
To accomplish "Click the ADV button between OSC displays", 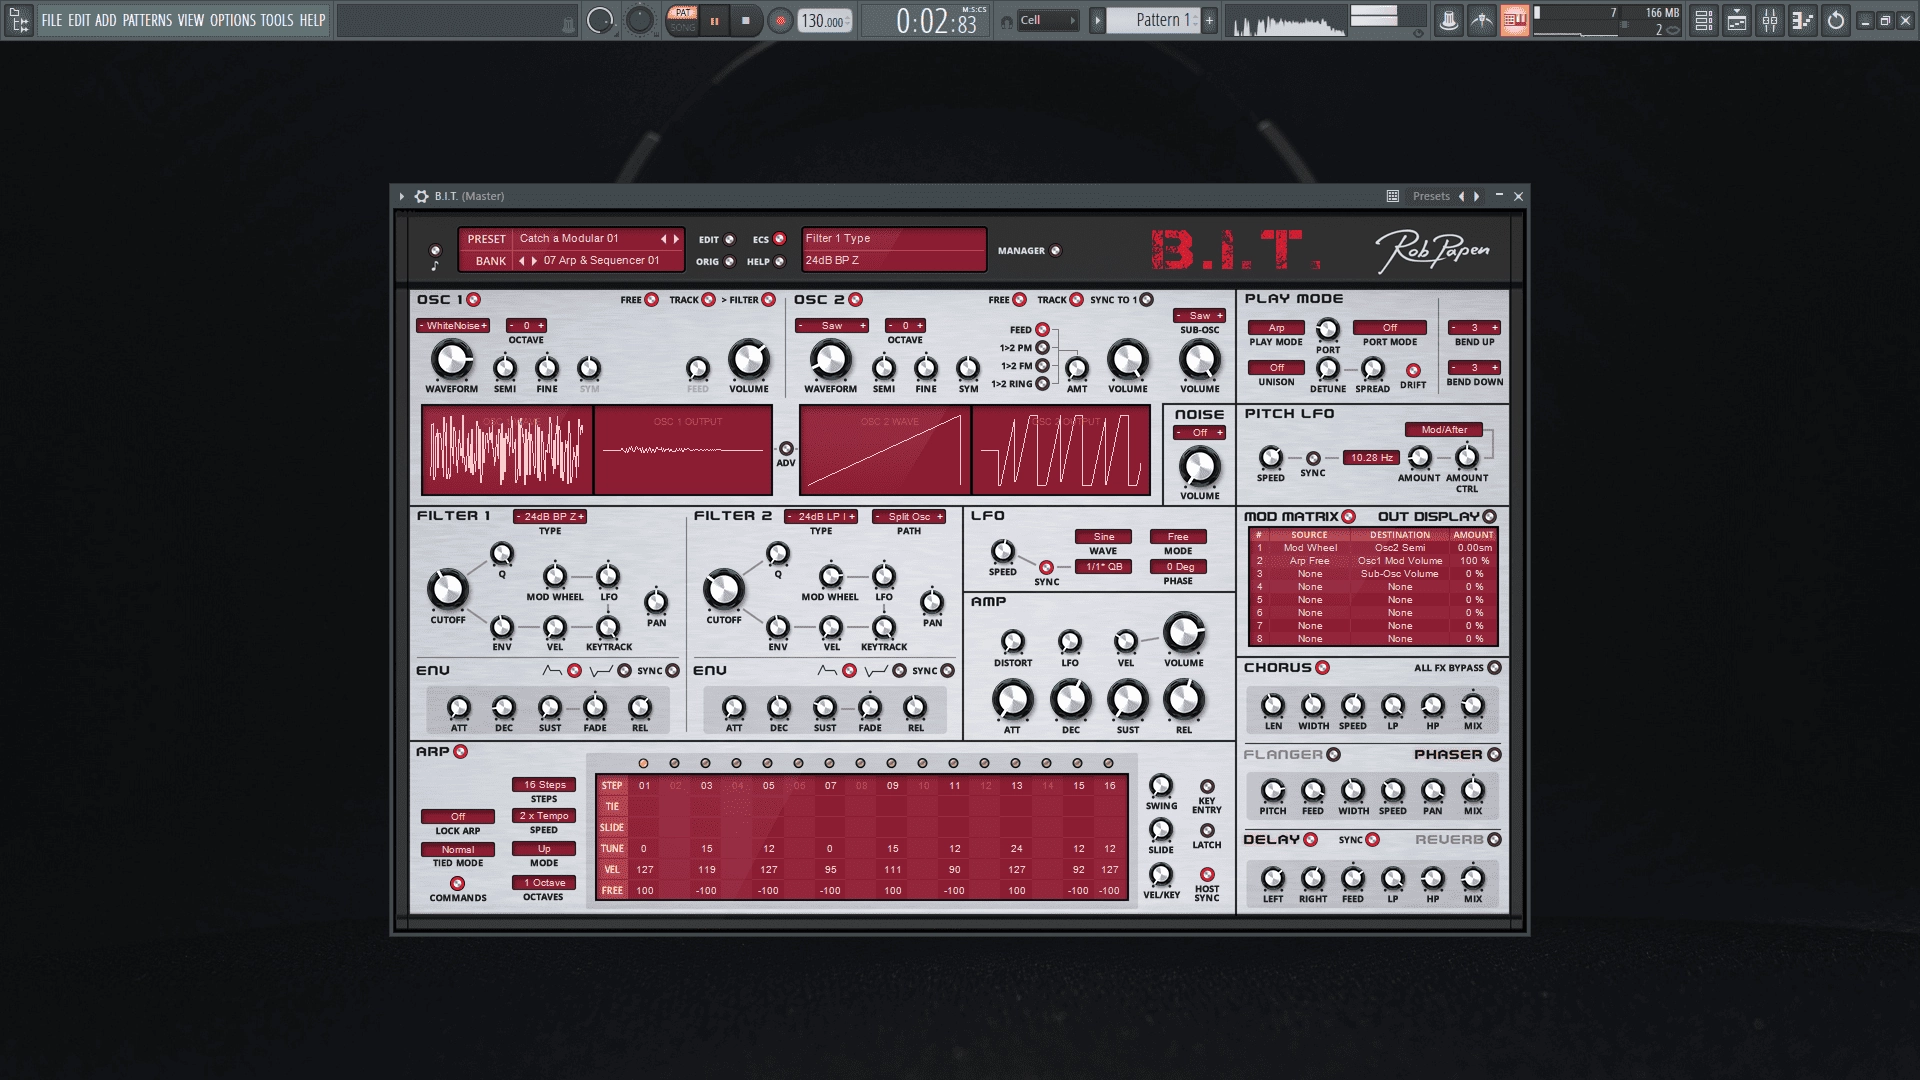I will coord(786,449).
